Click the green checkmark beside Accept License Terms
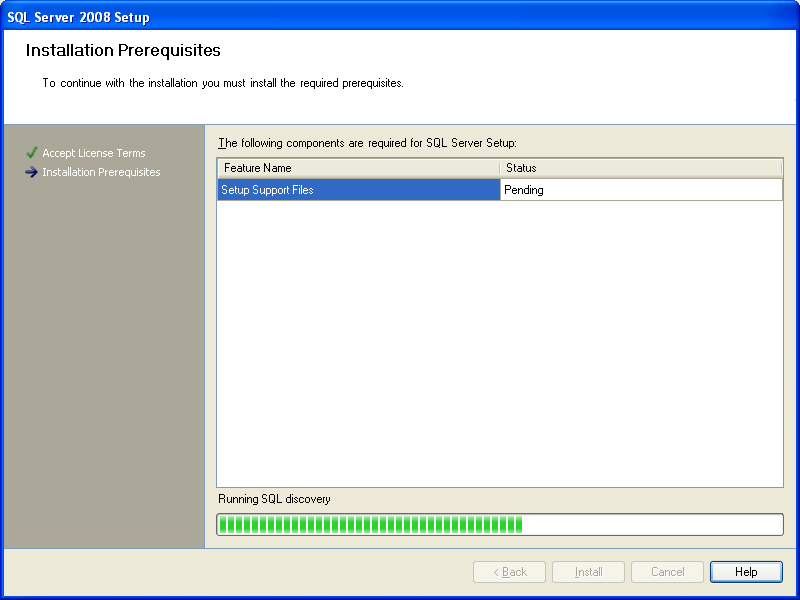Viewport: 800px width, 600px height. coord(32,153)
